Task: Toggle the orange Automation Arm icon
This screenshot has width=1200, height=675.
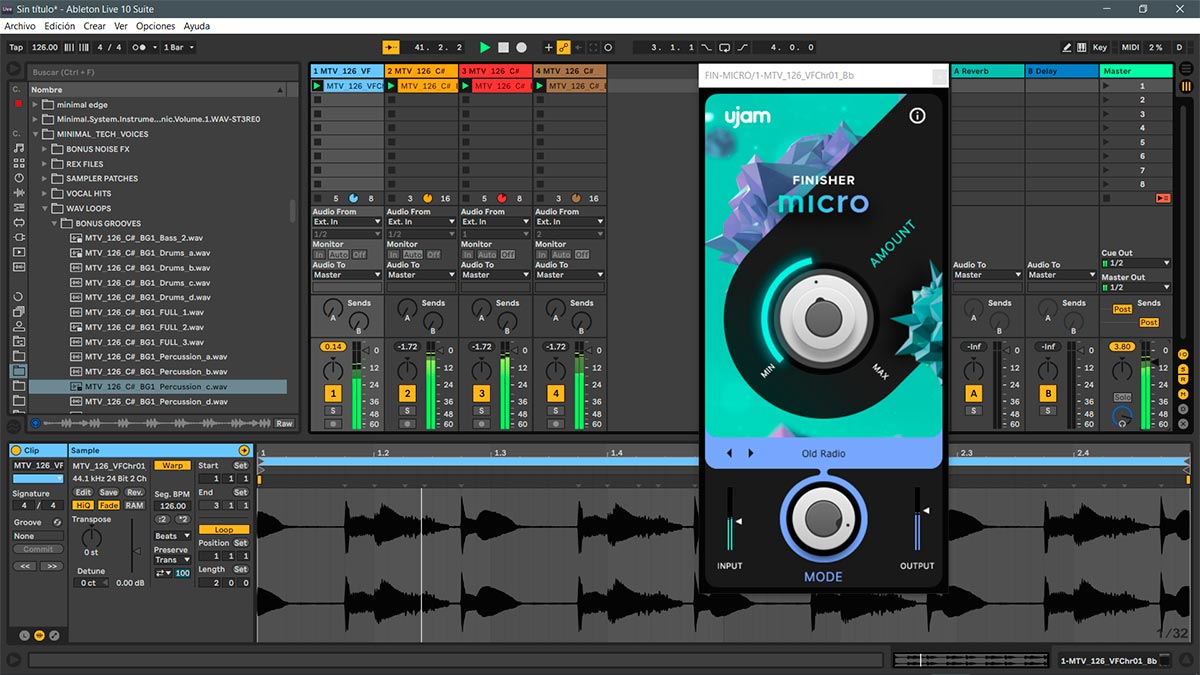Action: tap(563, 47)
